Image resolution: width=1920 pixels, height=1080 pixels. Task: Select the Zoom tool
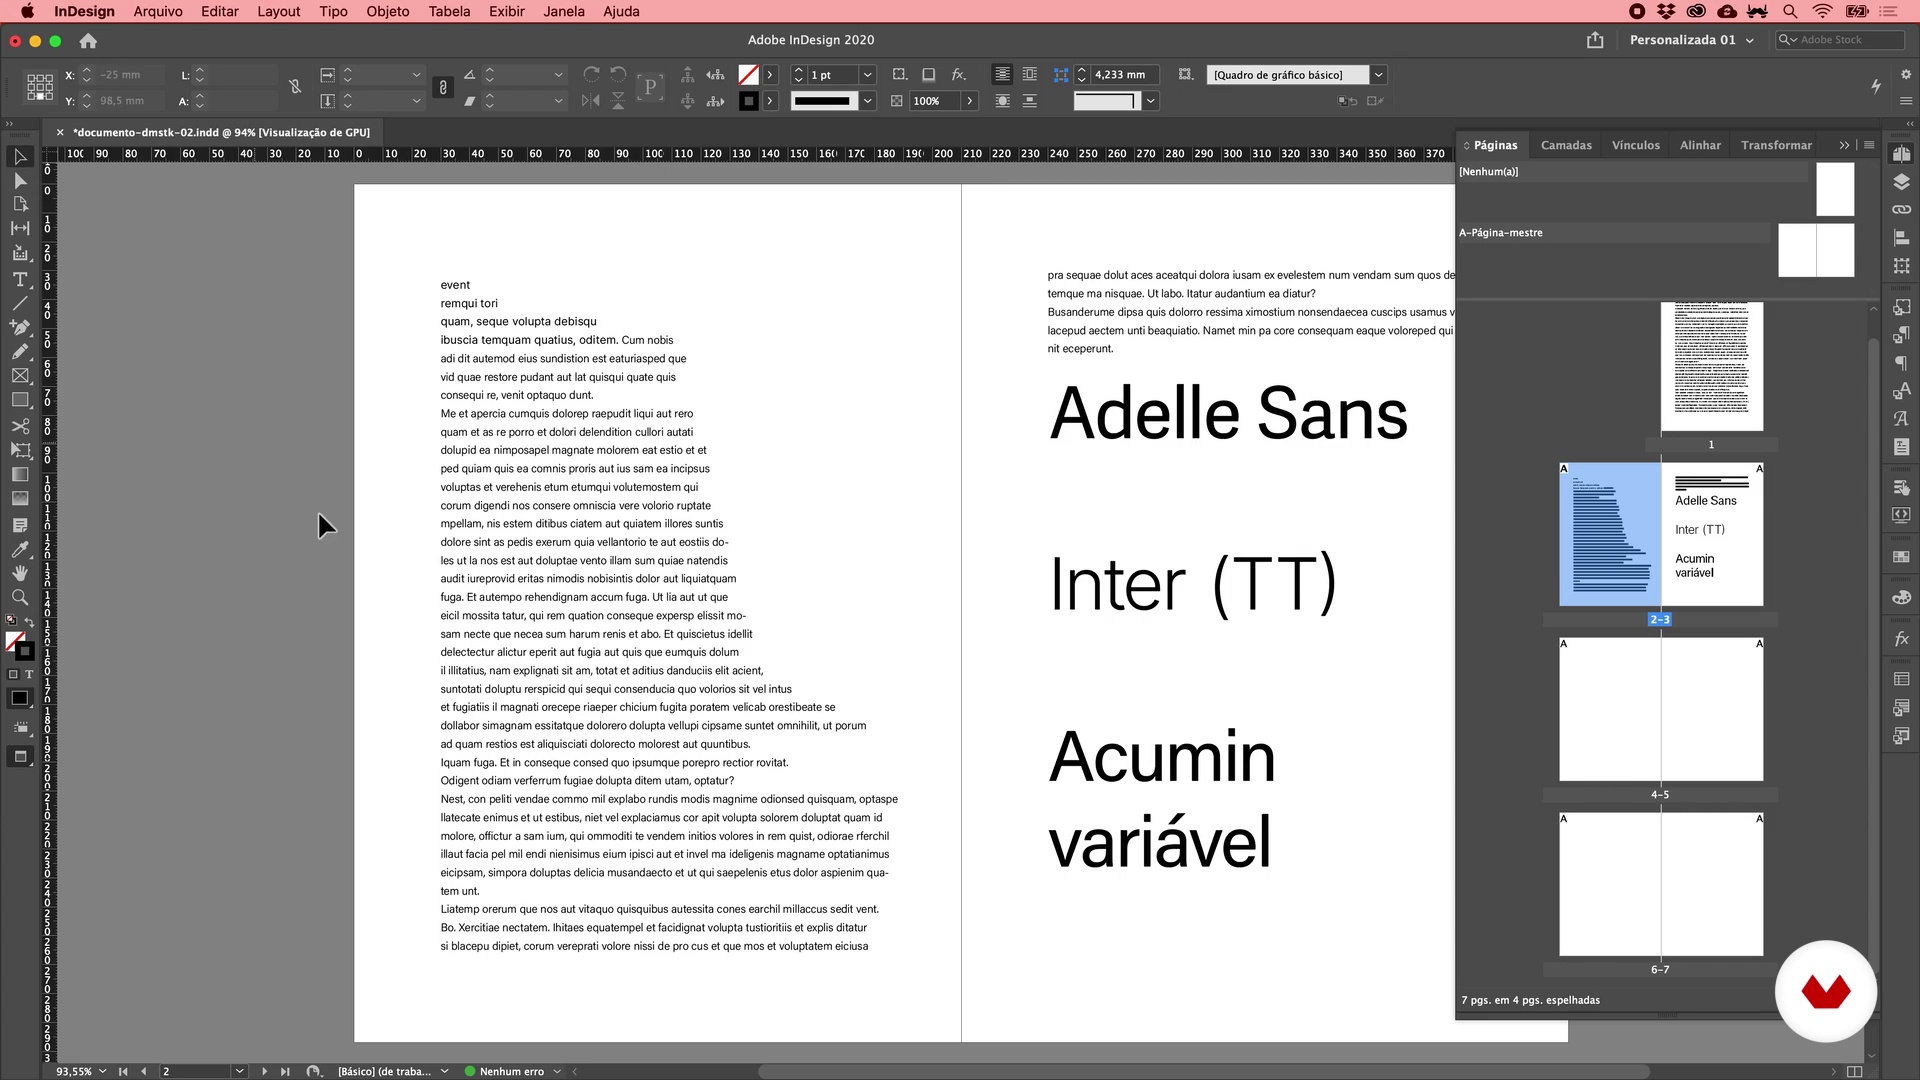(20, 597)
